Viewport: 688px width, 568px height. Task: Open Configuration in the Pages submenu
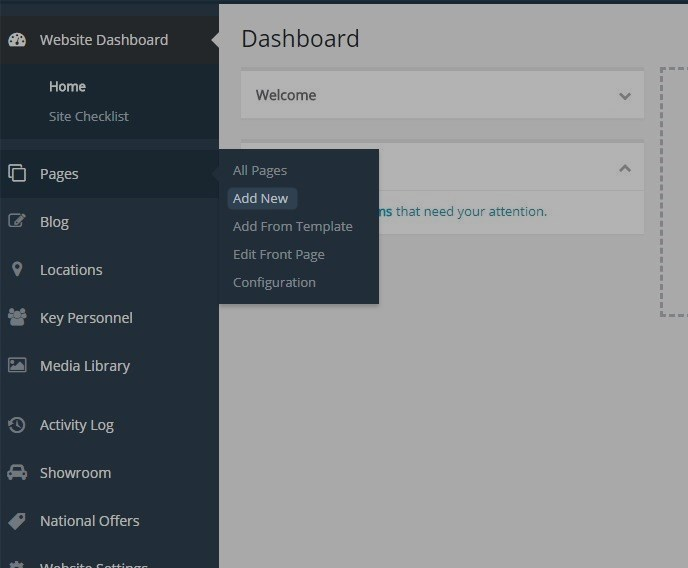pos(274,282)
